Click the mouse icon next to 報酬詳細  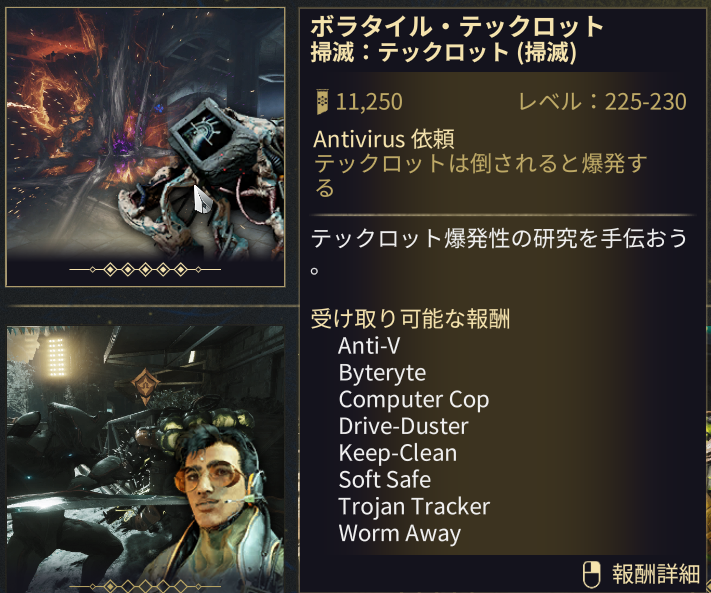pyautogui.click(x=591, y=574)
